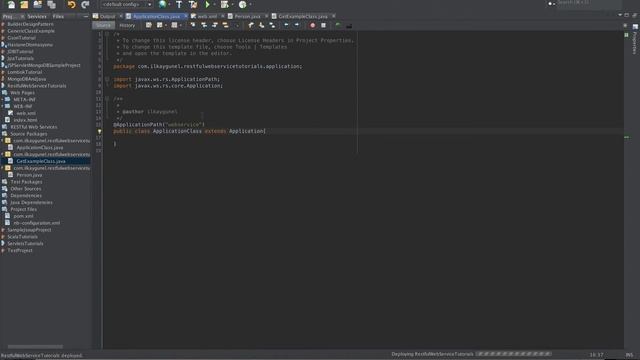Run the project with green arrow
The height and width of the screenshot is (360, 640).
[207, 4]
